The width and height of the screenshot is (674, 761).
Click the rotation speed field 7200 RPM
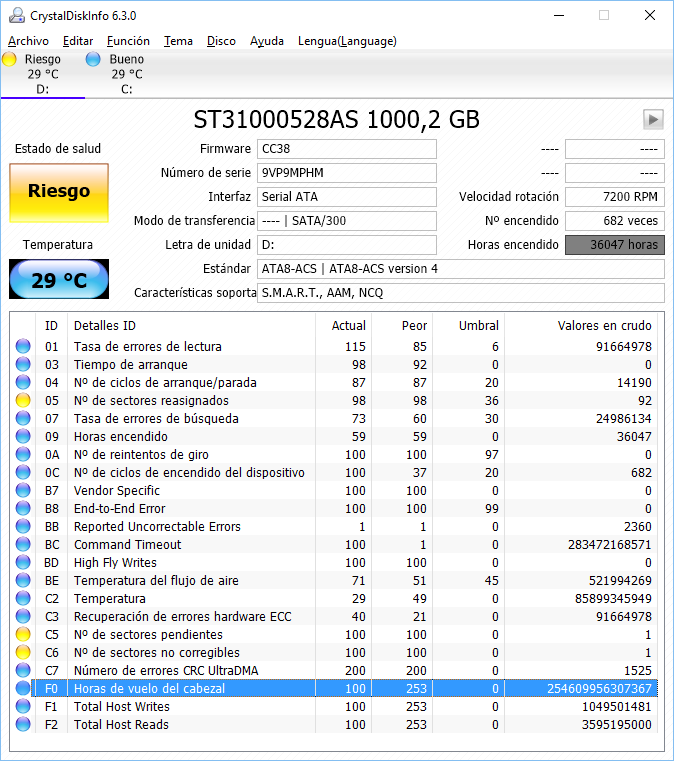point(614,197)
